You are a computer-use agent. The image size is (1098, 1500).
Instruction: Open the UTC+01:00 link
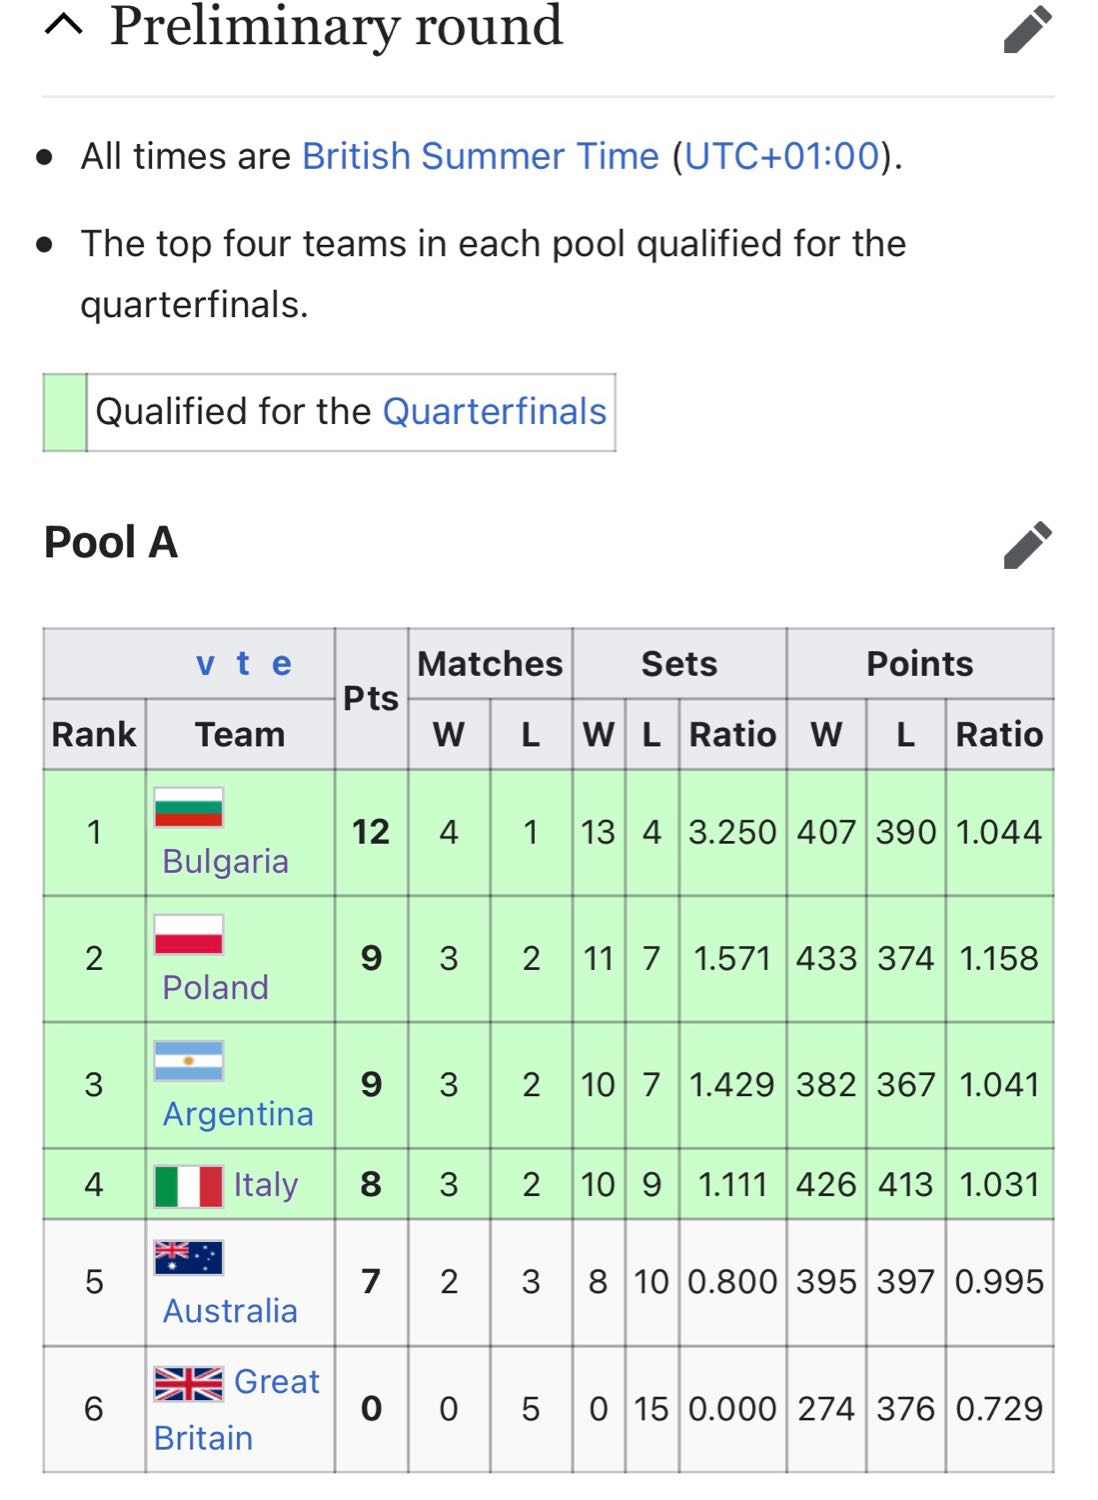coord(782,156)
